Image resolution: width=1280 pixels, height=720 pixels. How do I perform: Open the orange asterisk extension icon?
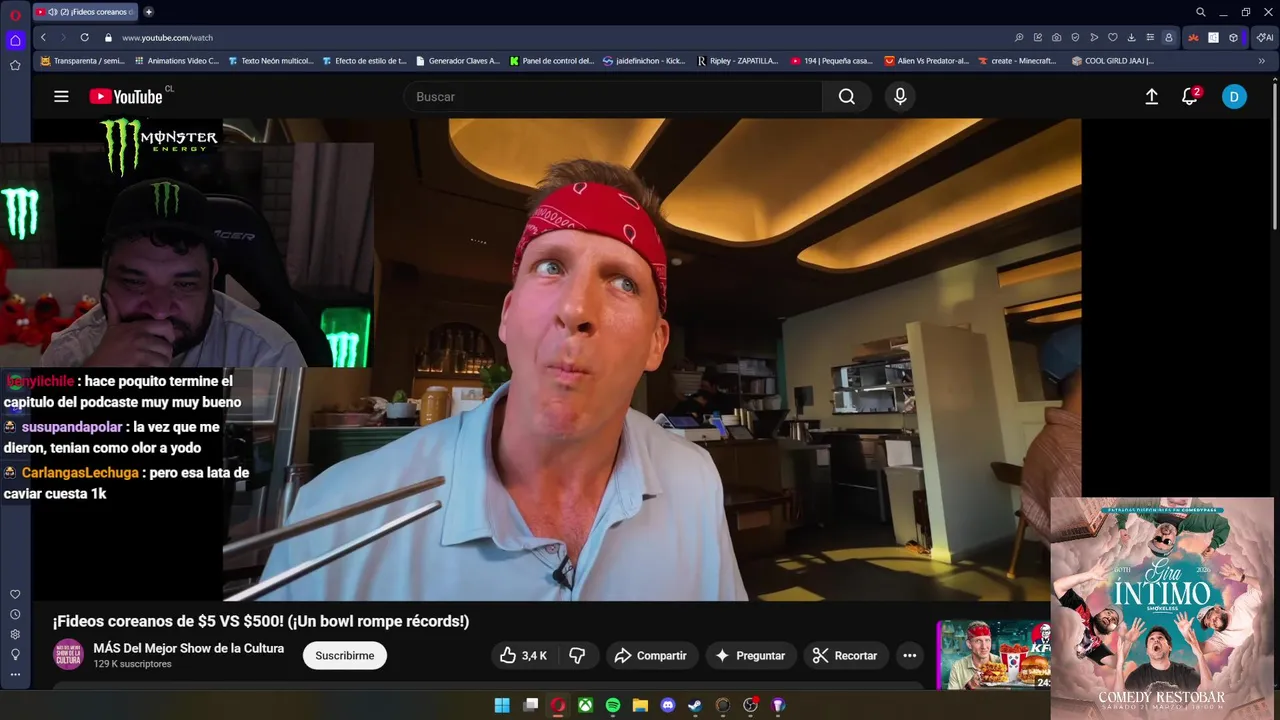point(1193,37)
